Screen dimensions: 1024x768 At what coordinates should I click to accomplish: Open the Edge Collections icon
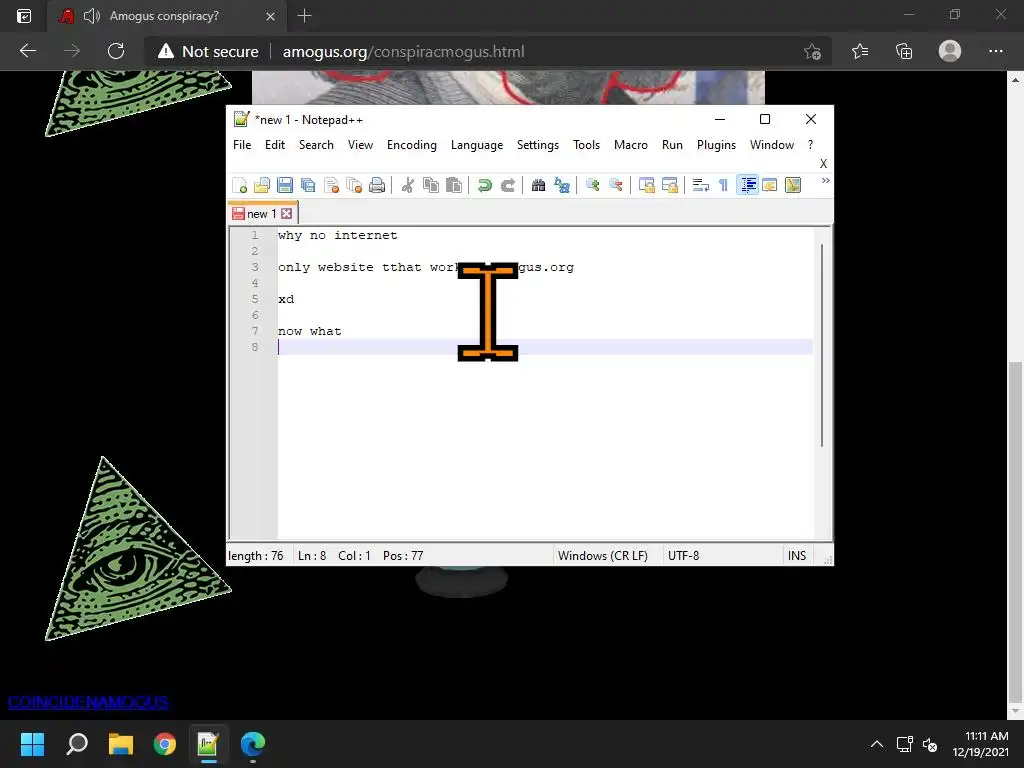(904, 51)
